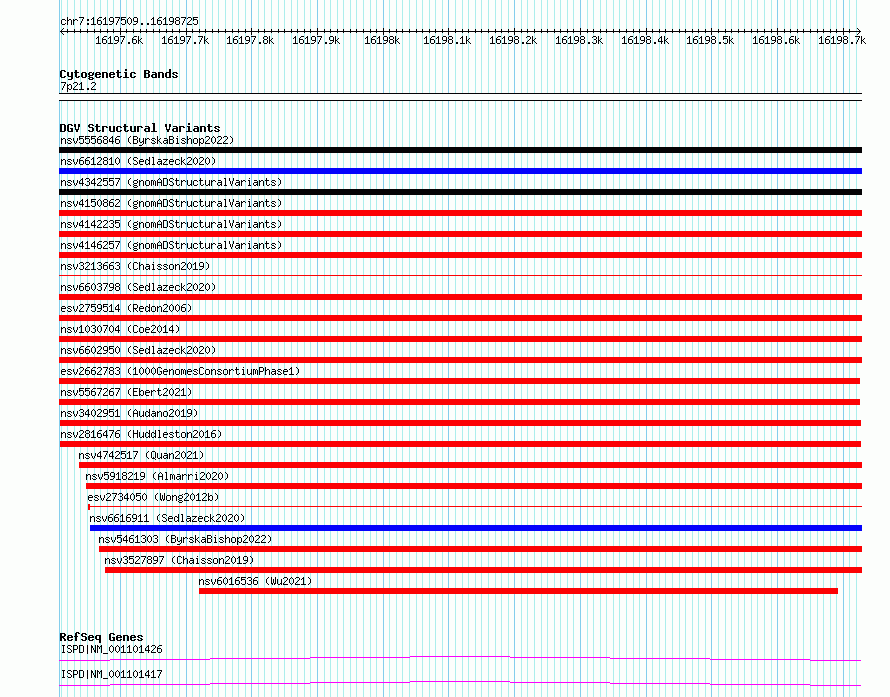The height and width of the screenshot is (697, 890).
Task: Click the nsv4150862 (gnomADStructuralVariants) label
Action: (x=171, y=203)
